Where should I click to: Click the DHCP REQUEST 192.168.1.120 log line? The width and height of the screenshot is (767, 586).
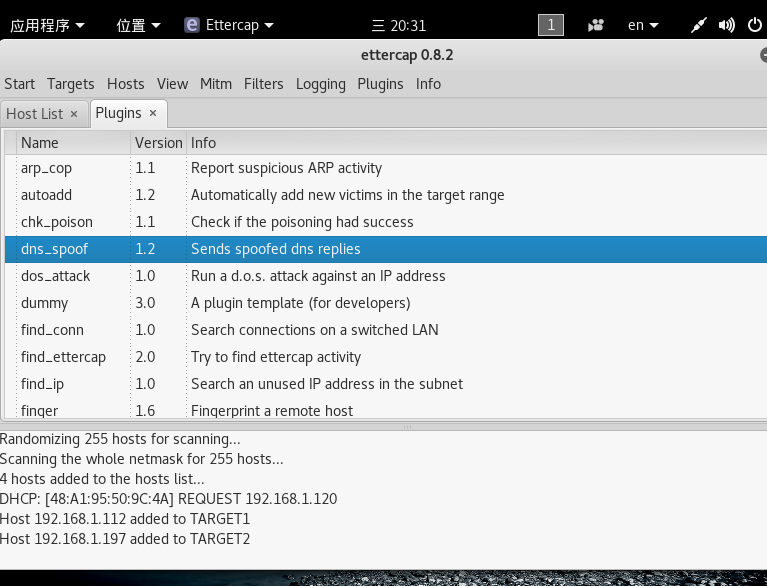[x=168, y=498]
